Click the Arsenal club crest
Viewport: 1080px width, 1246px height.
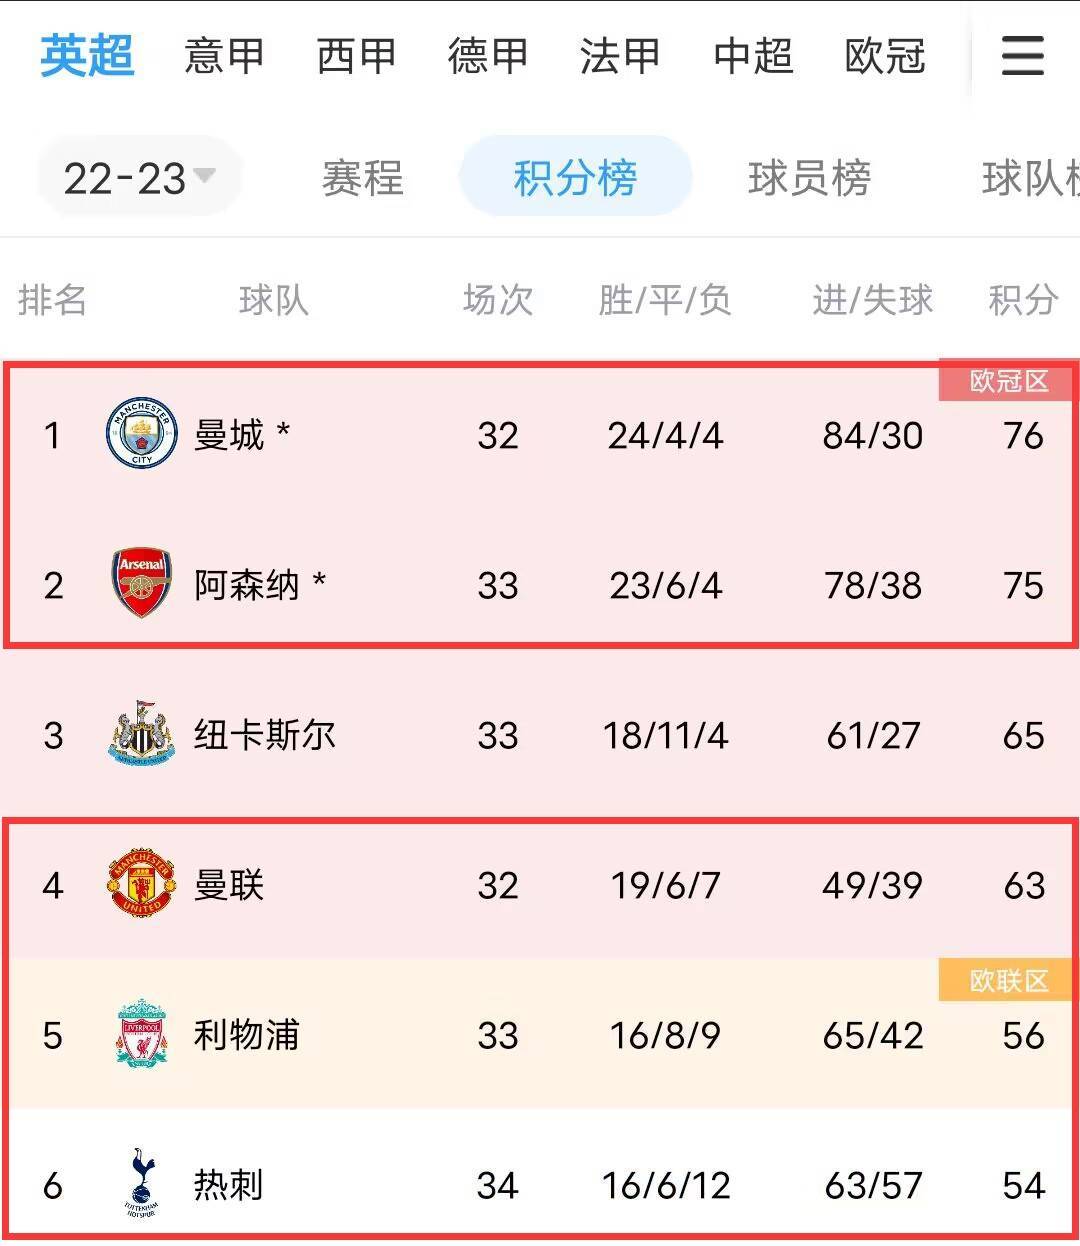(x=141, y=583)
